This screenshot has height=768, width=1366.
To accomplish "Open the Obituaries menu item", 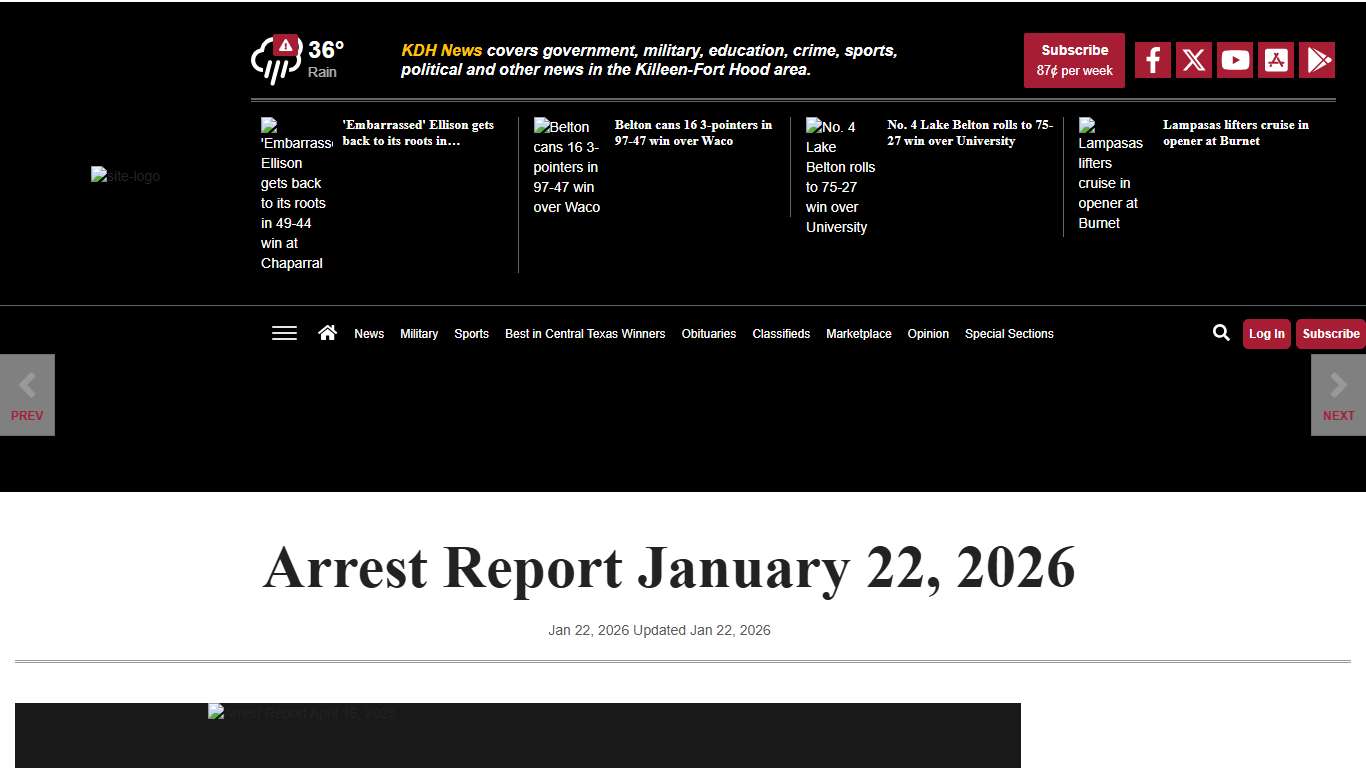I will (708, 334).
